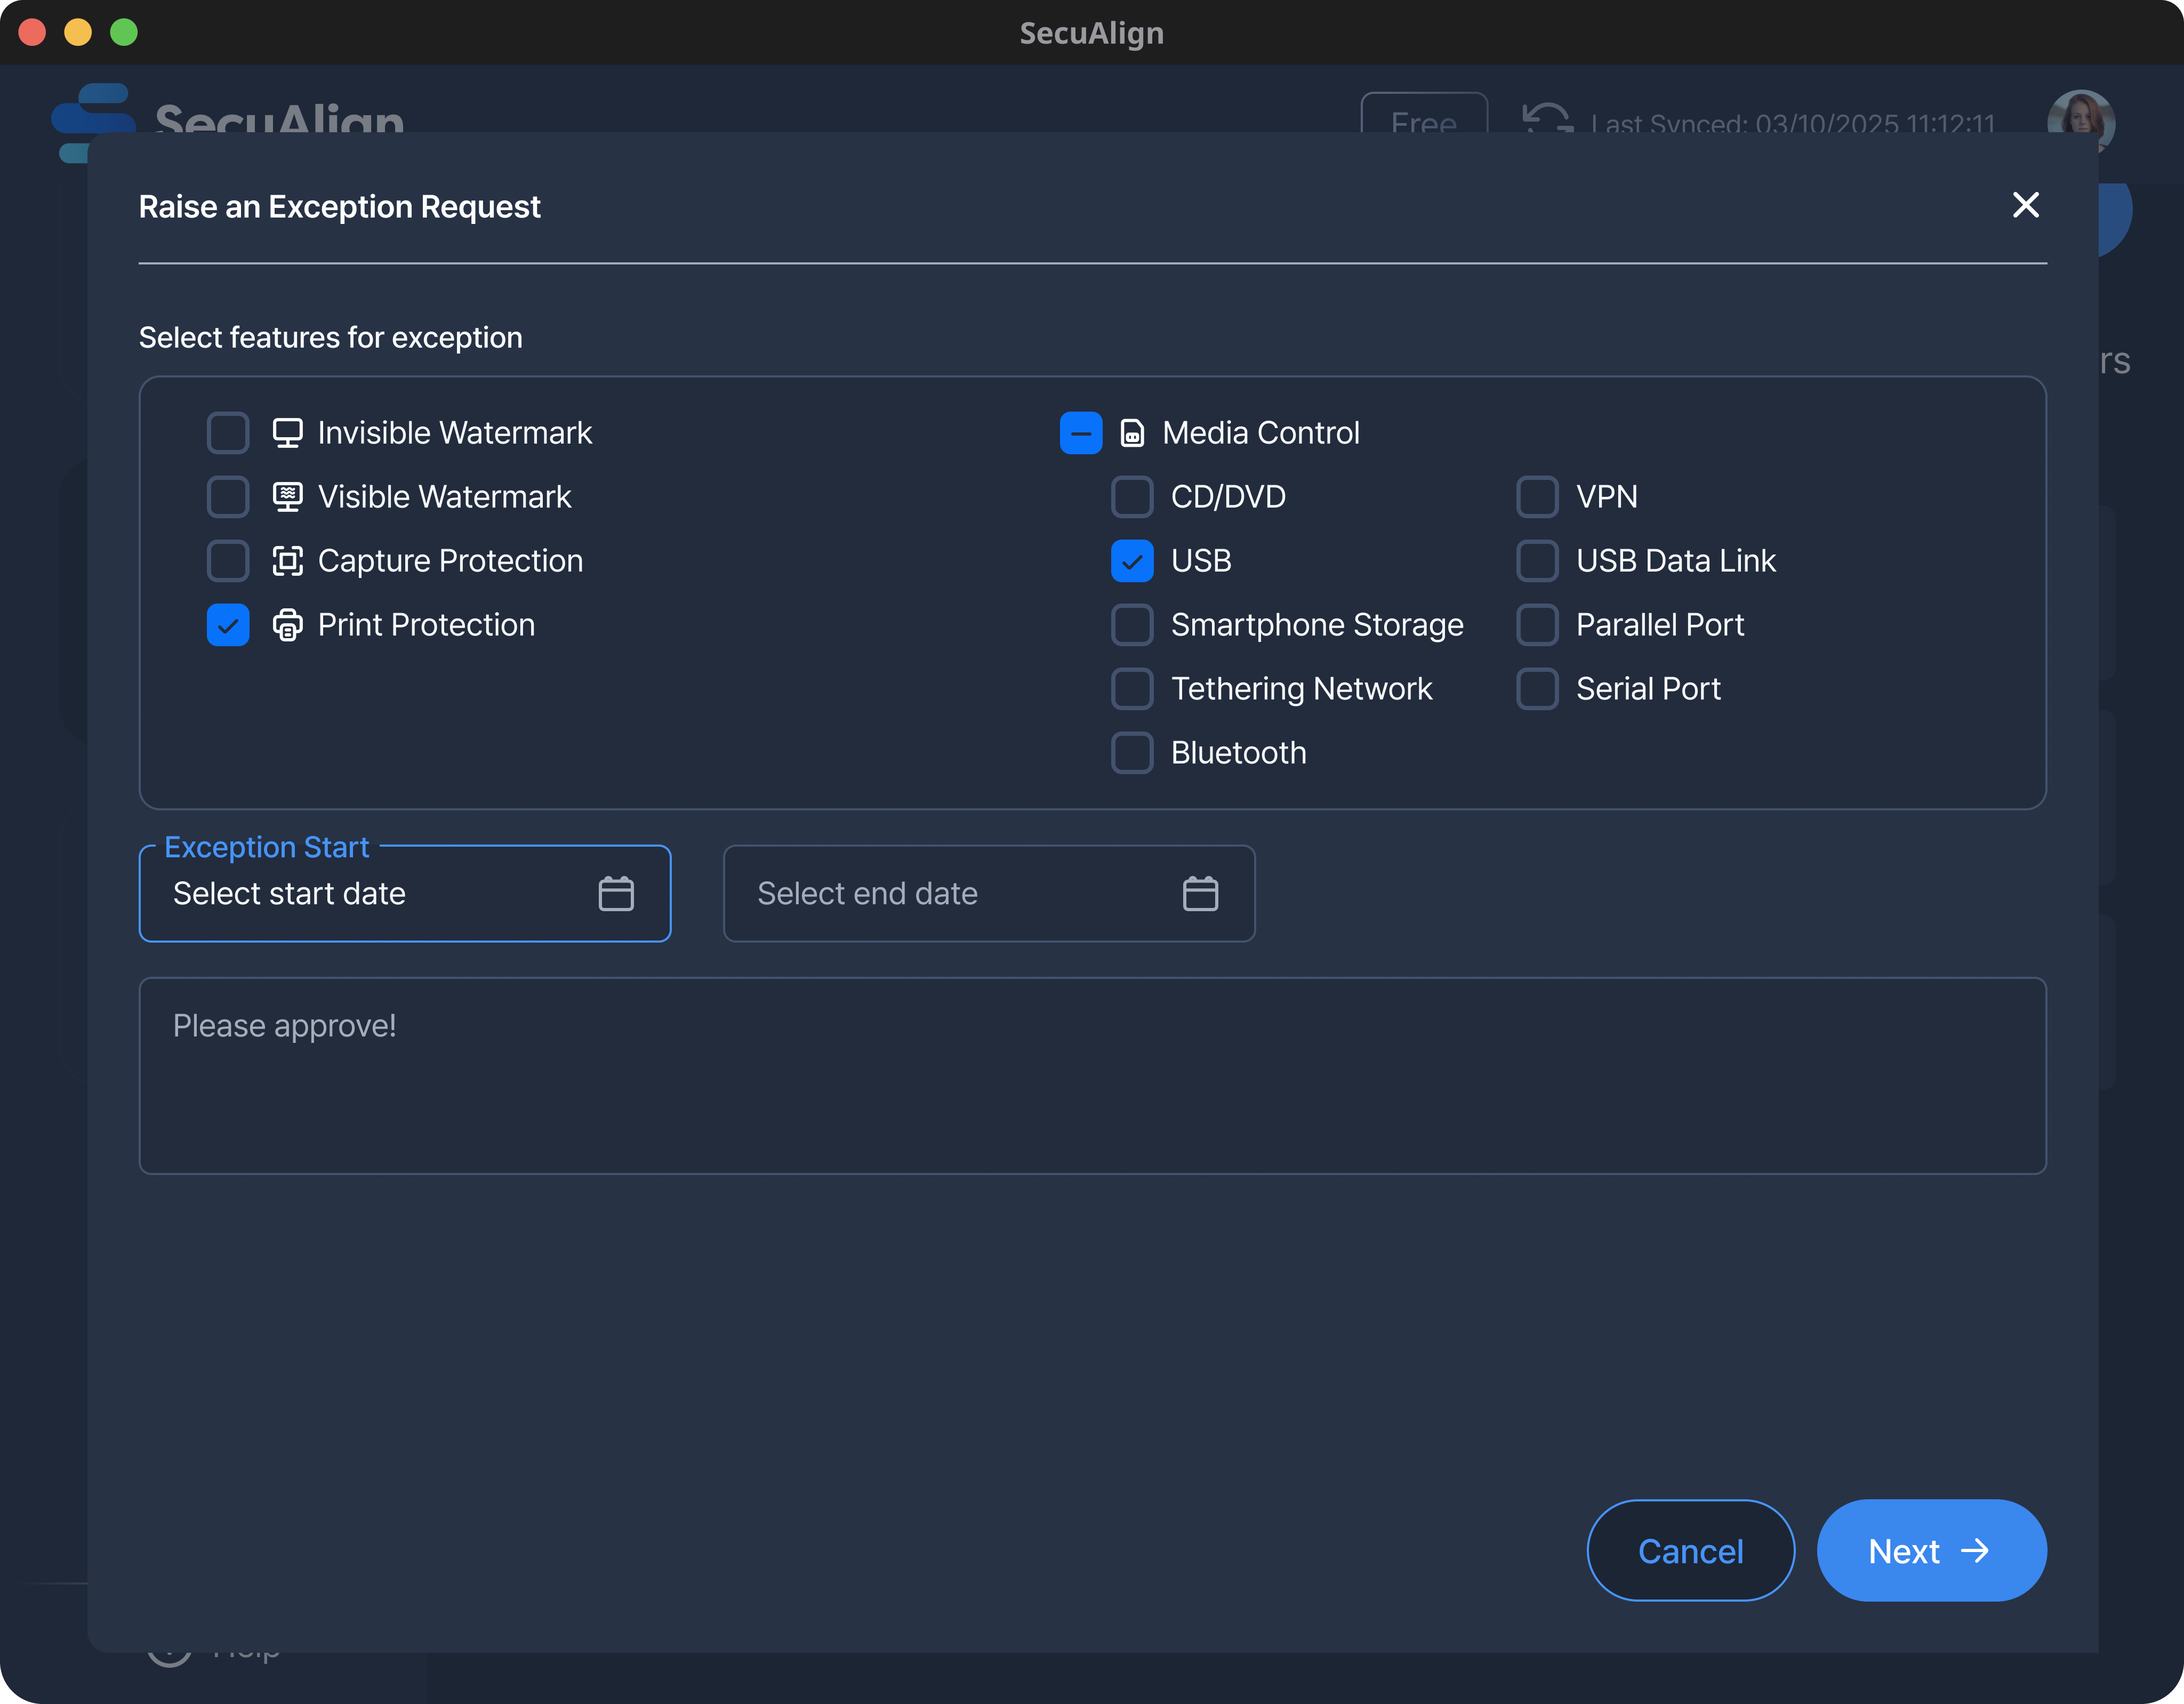Open end date calendar icon
The height and width of the screenshot is (1704, 2184).
click(1200, 893)
